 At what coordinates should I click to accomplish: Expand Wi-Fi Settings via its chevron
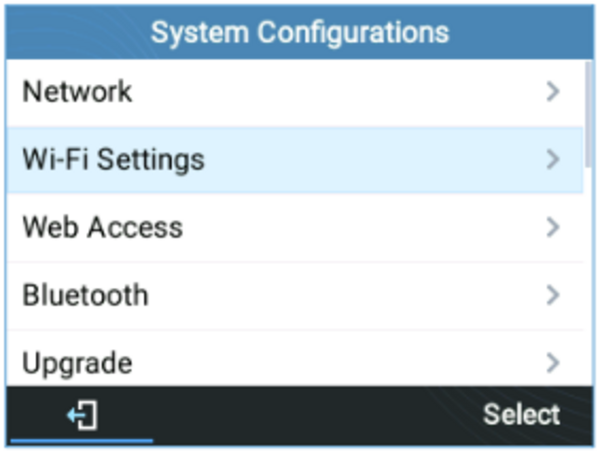tap(553, 160)
